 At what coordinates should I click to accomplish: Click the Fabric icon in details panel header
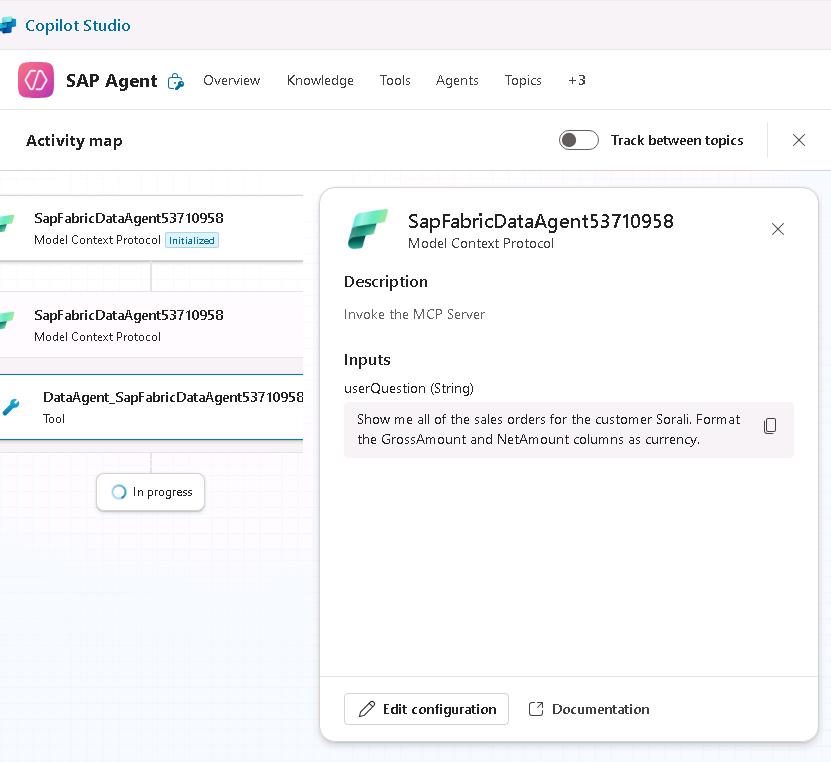367,229
